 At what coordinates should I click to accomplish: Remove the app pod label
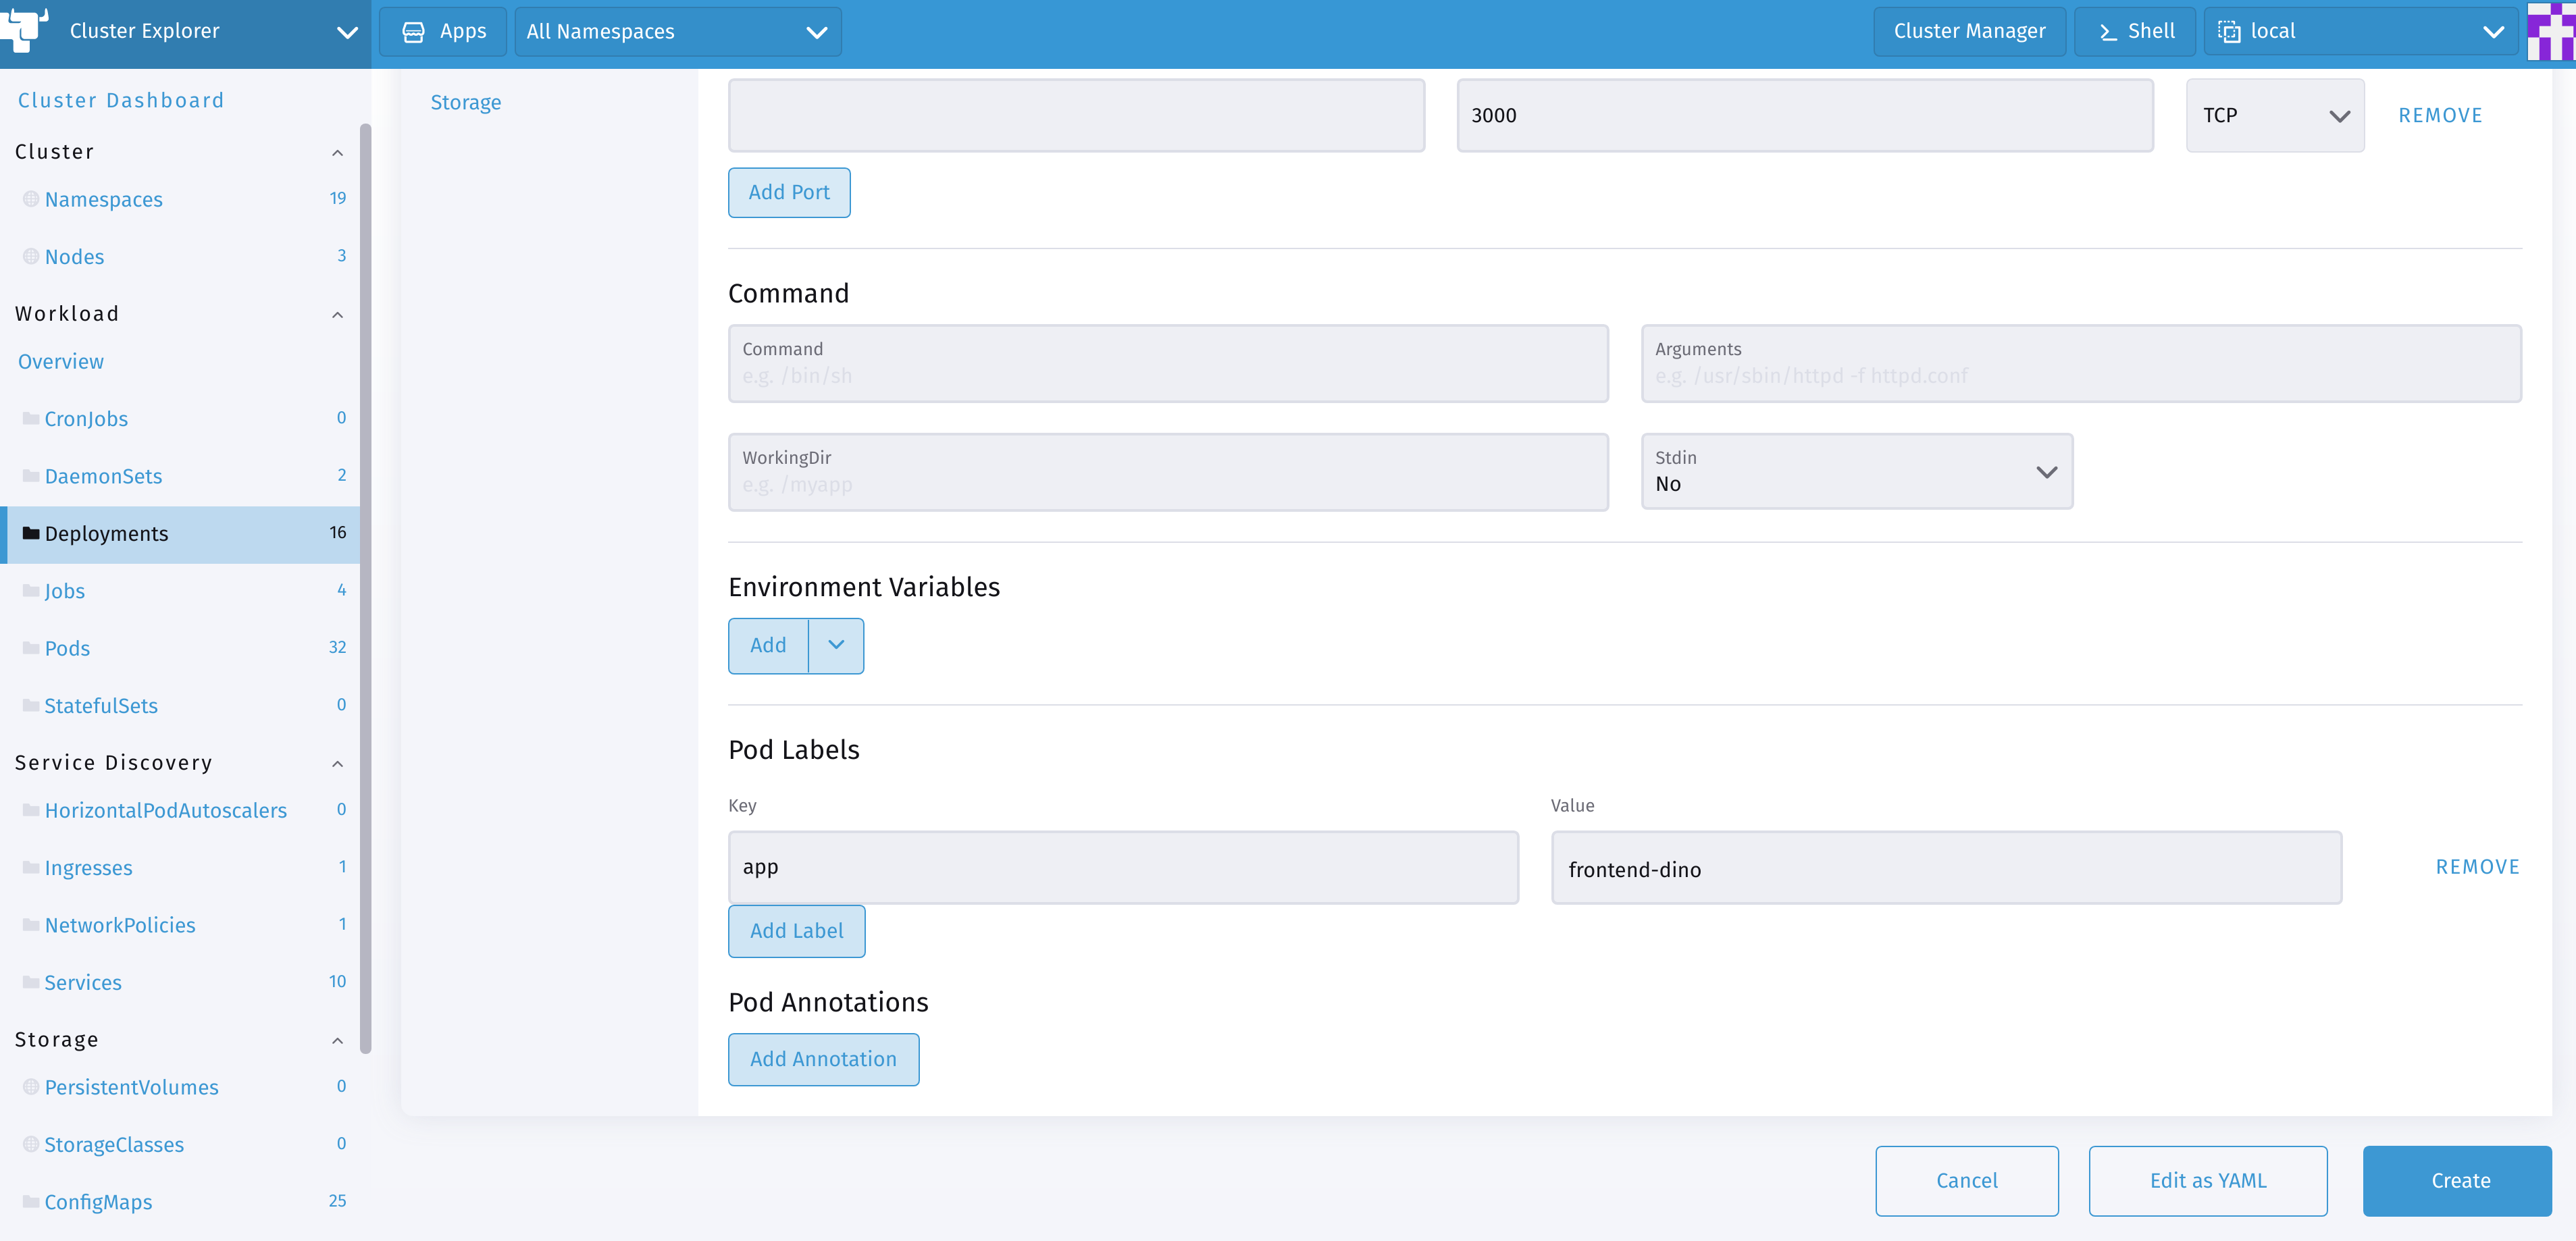pos(2476,867)
